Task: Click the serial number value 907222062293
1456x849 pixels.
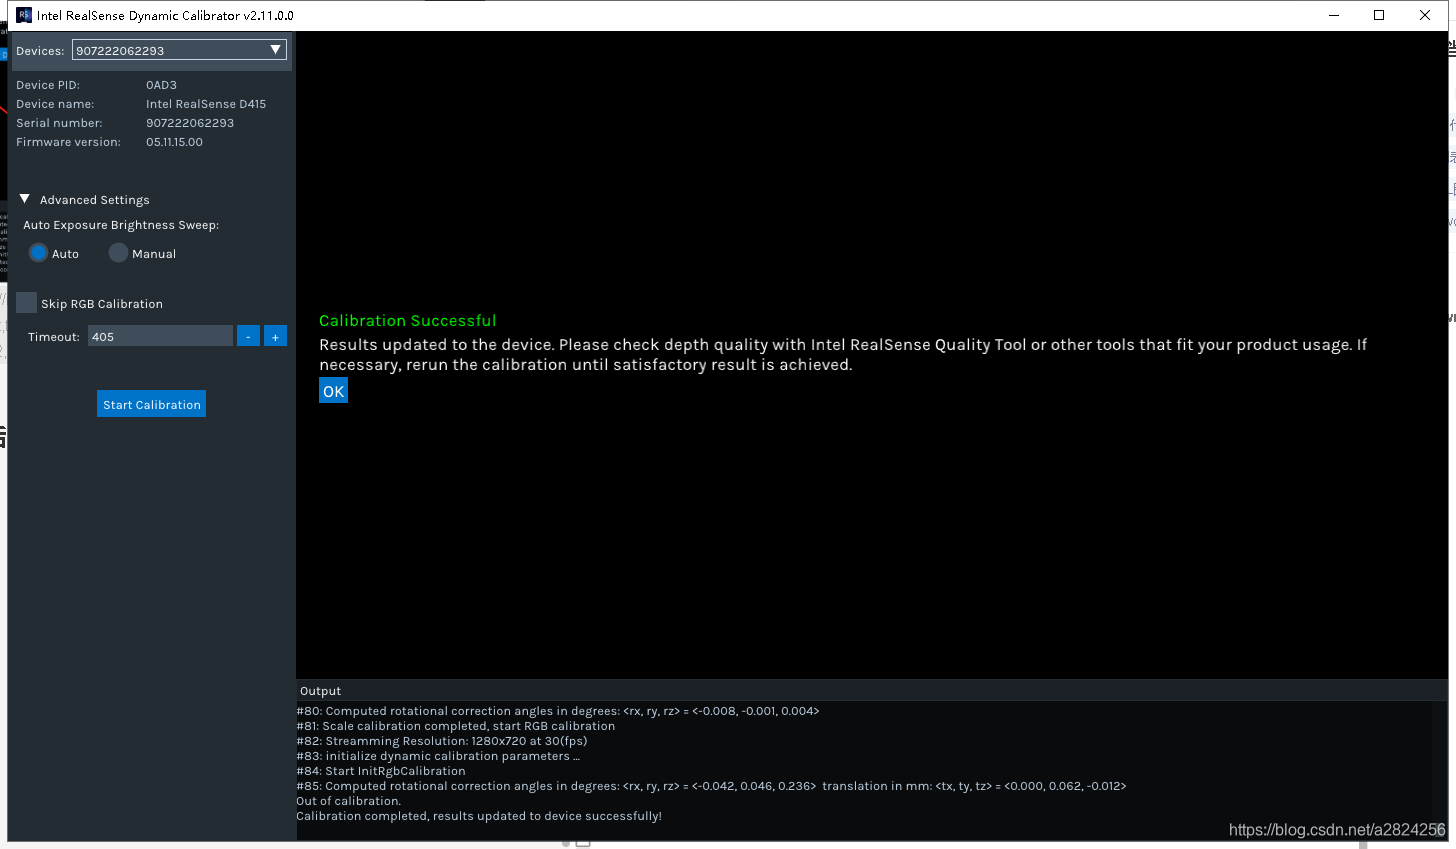Action: pyautogui.click(x=190, y=123)
